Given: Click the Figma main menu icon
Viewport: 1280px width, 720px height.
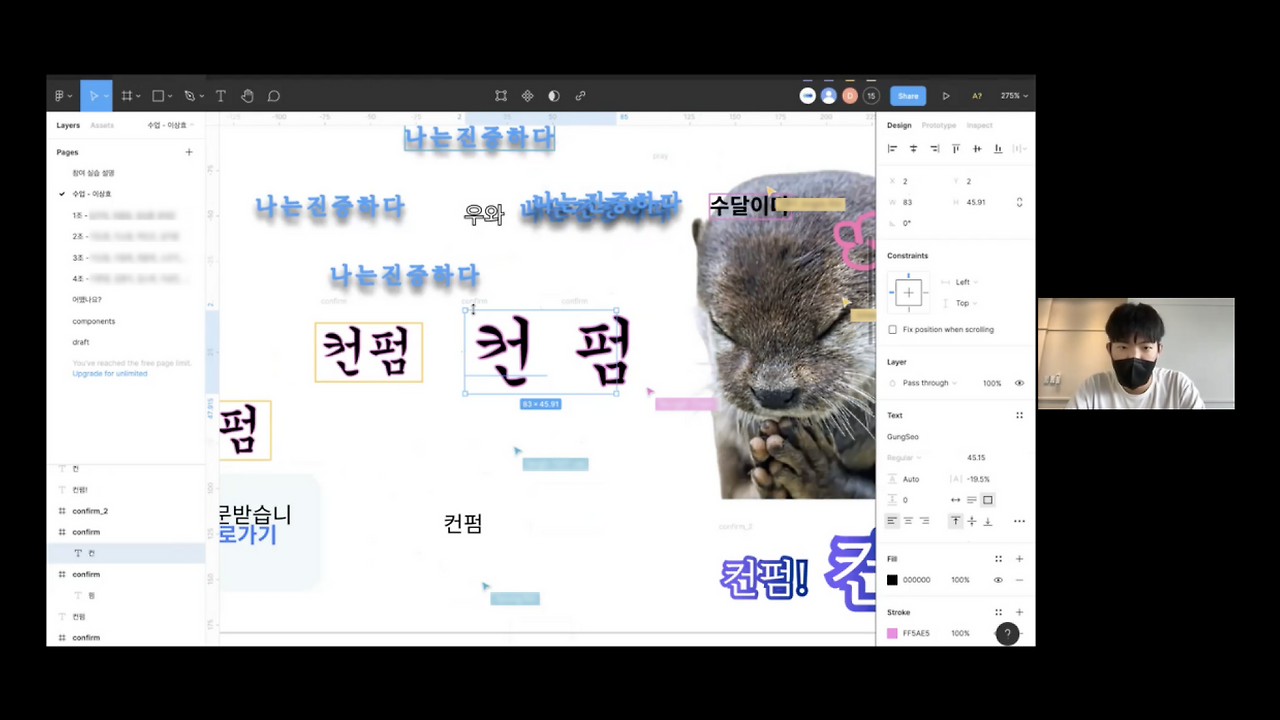Looking at the screenshot, I should pos(58,95).
